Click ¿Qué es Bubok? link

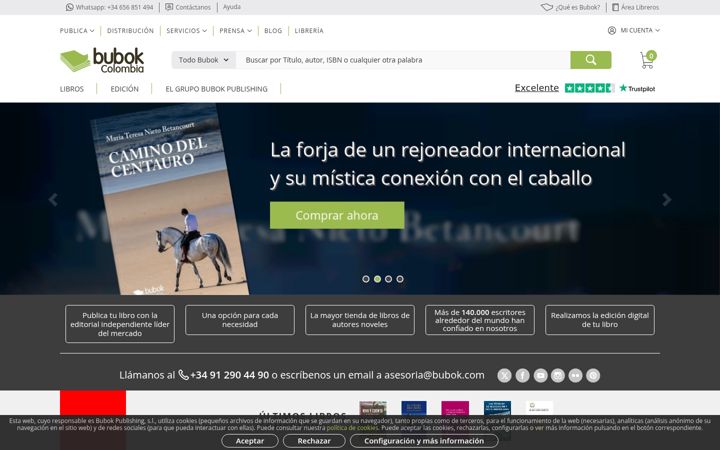(570, 7)
